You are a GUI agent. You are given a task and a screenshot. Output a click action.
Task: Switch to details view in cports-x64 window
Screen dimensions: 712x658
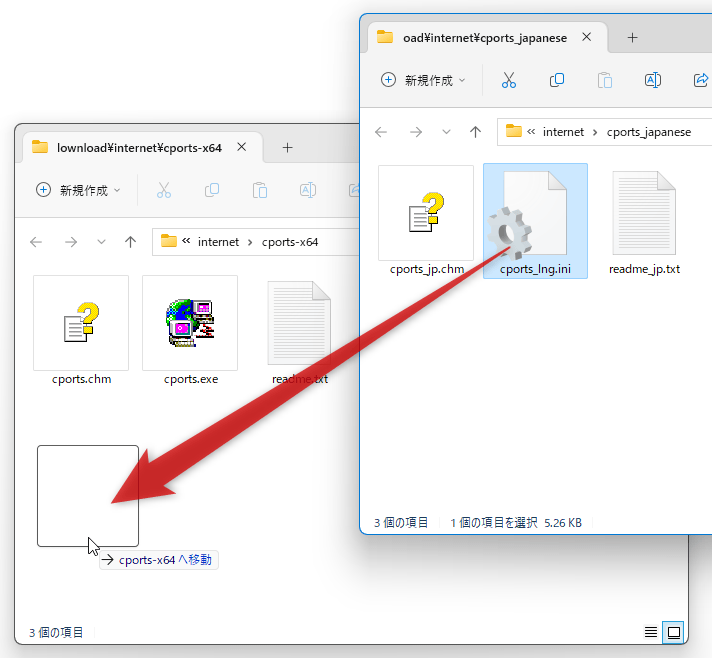coord(651,632)
